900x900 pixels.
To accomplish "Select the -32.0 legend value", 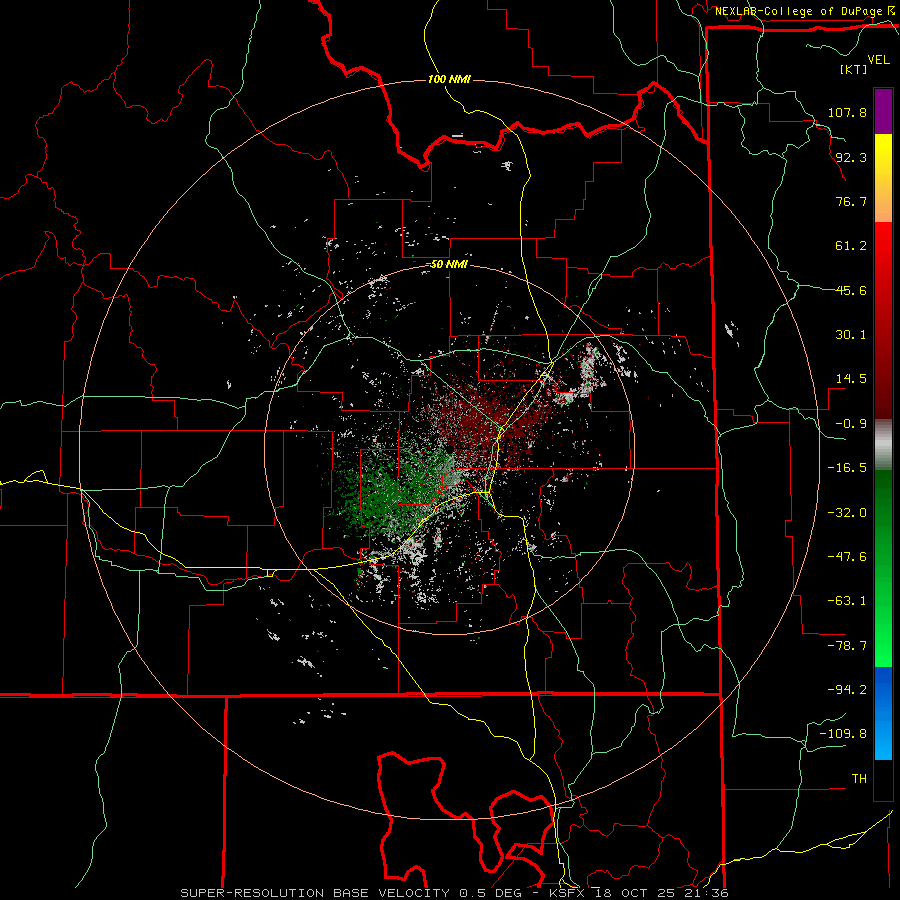I will (x=847, y=513).
